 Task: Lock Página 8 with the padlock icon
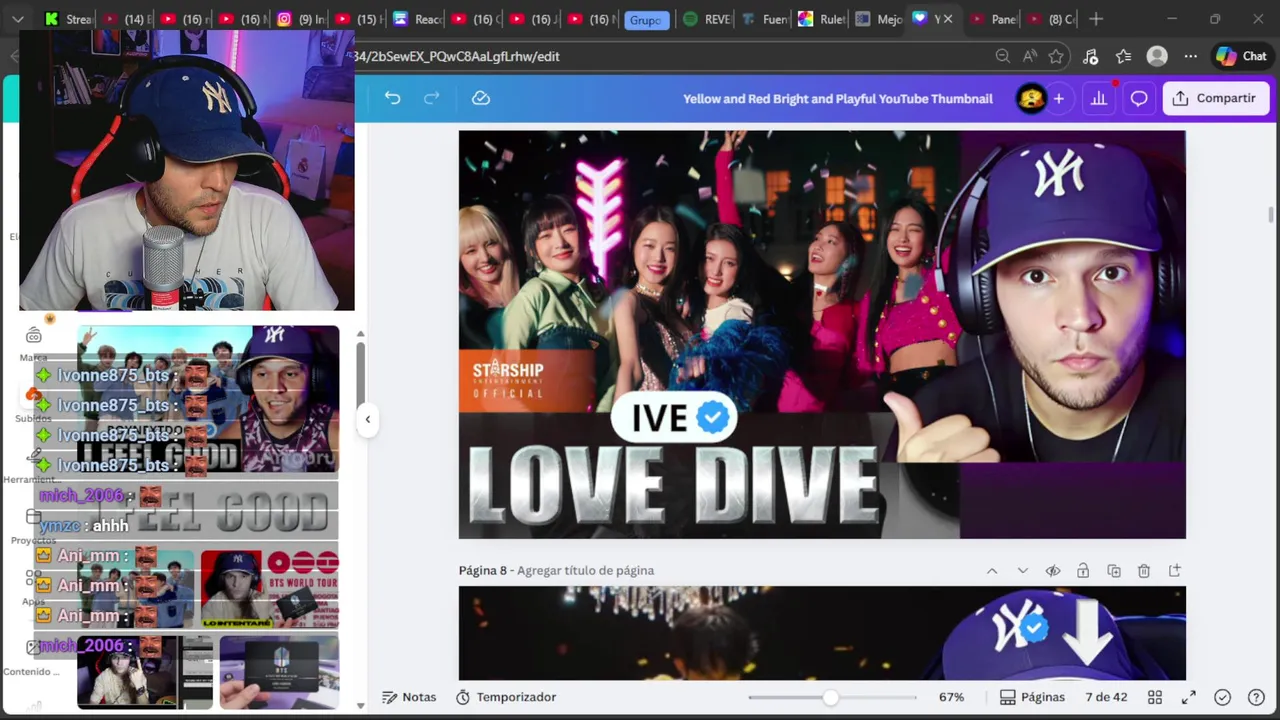(x=1083, y=571)
